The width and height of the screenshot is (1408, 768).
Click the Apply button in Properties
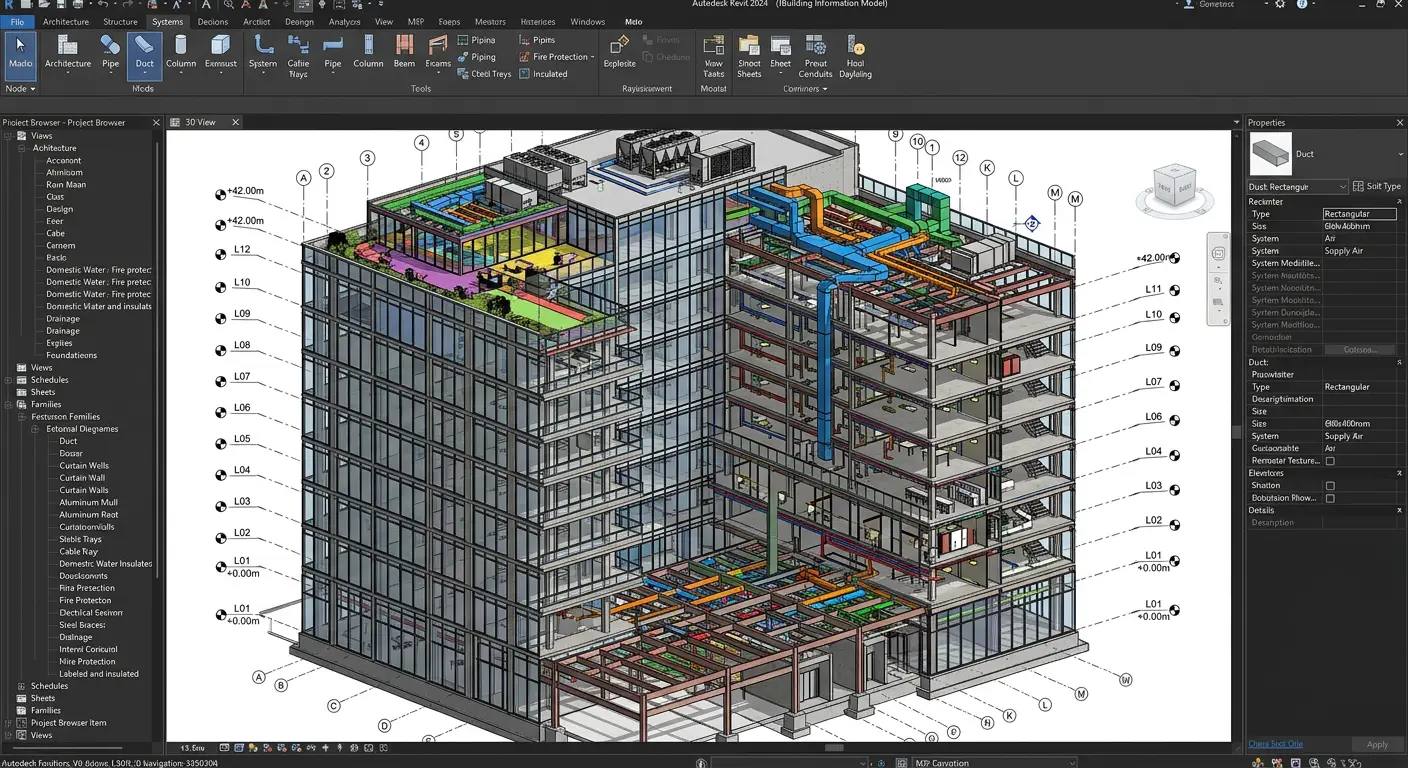click(1377, 744)
